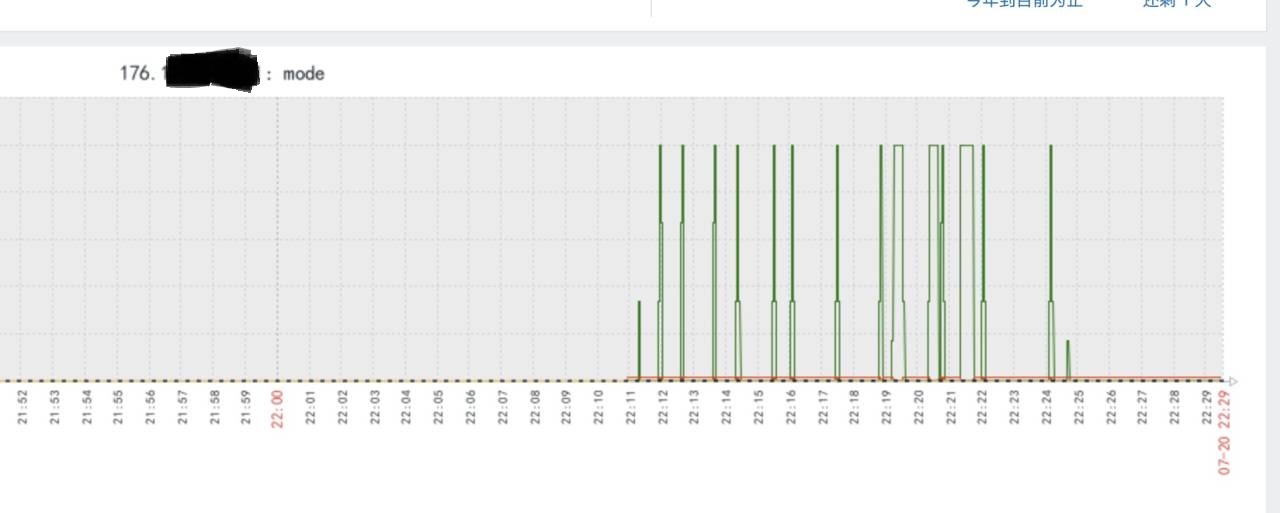Click the 22:01 time axis label

tap(310, 406)
